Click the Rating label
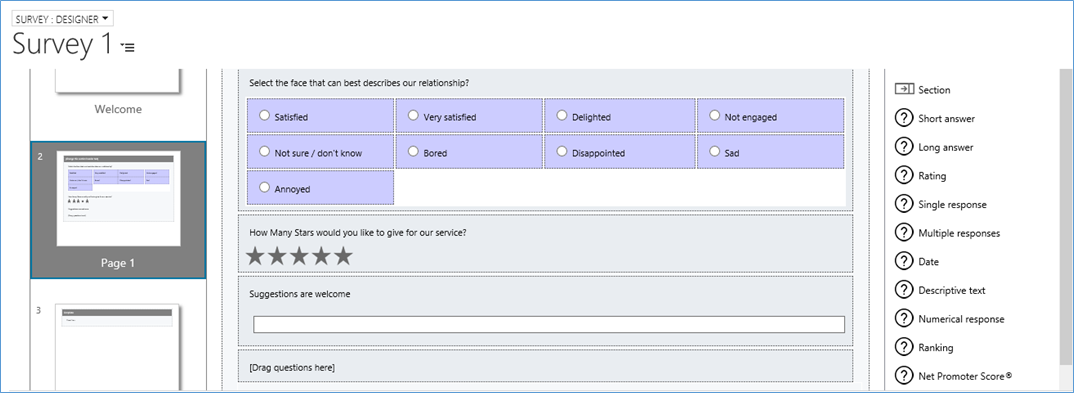Viewport: 1074px width, 393px height. point(932,176)
